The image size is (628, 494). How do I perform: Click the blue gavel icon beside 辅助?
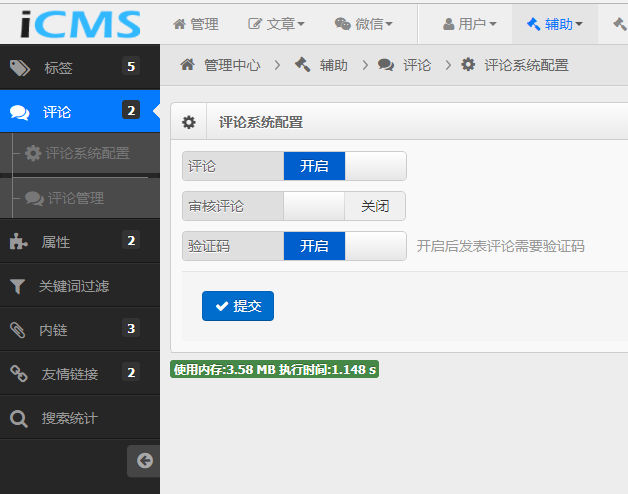coord(533,24)
